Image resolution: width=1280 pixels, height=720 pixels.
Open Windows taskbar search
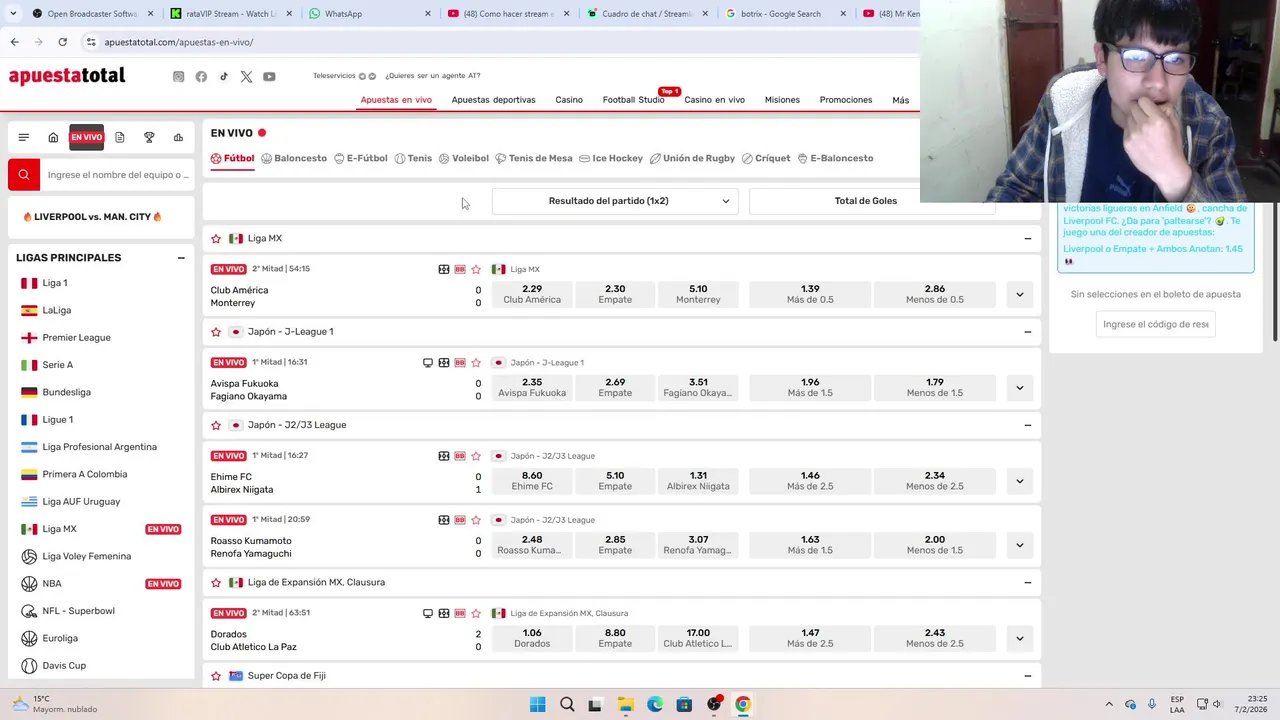tap(566, 704)
